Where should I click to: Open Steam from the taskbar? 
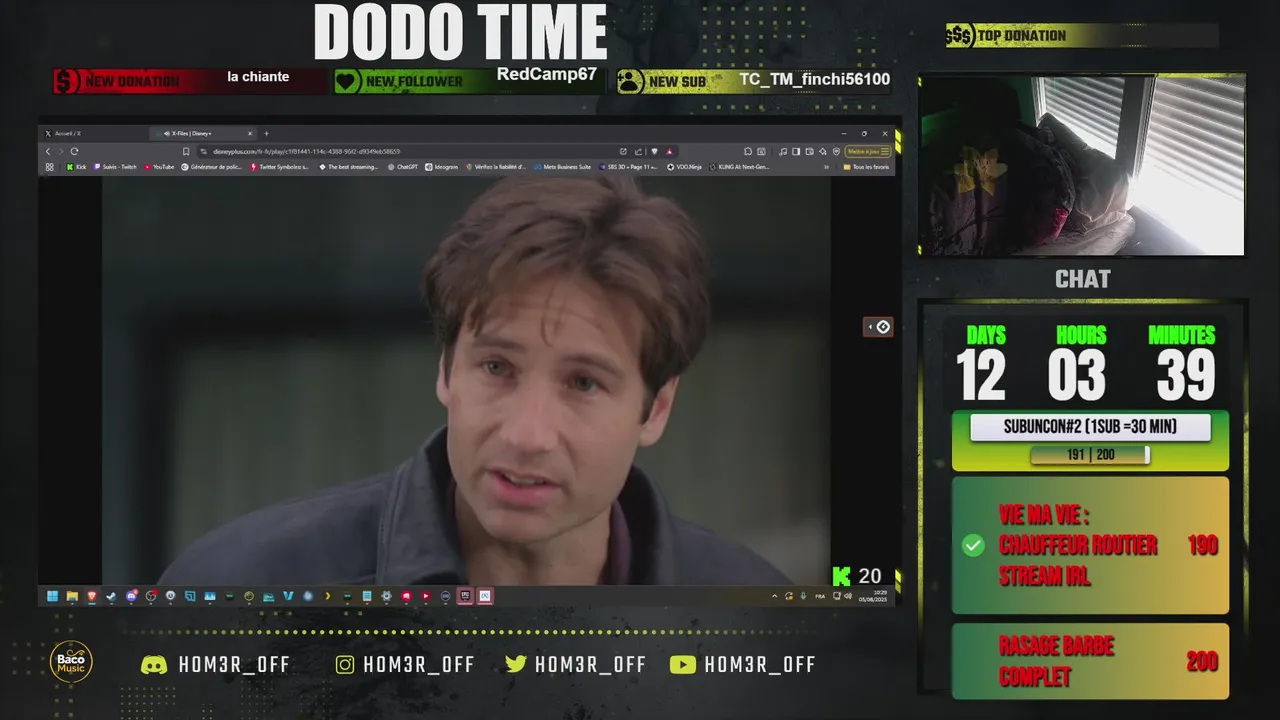111,596
